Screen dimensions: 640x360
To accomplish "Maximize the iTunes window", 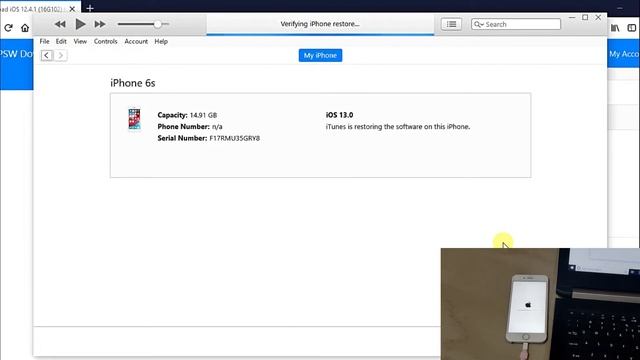I will pos(585,18).
